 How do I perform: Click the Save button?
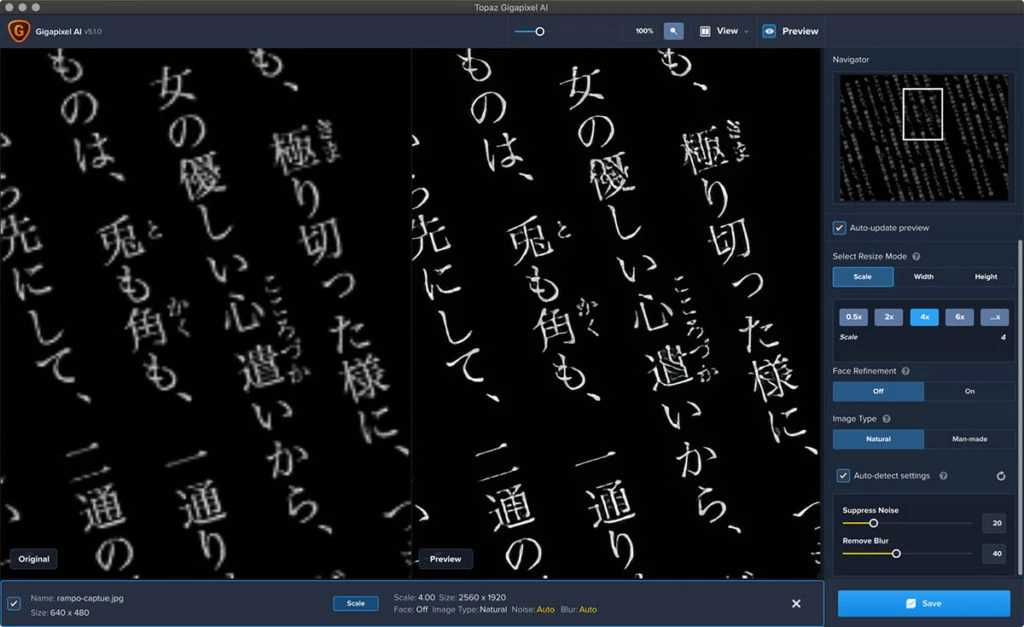(x=925, y=603)
